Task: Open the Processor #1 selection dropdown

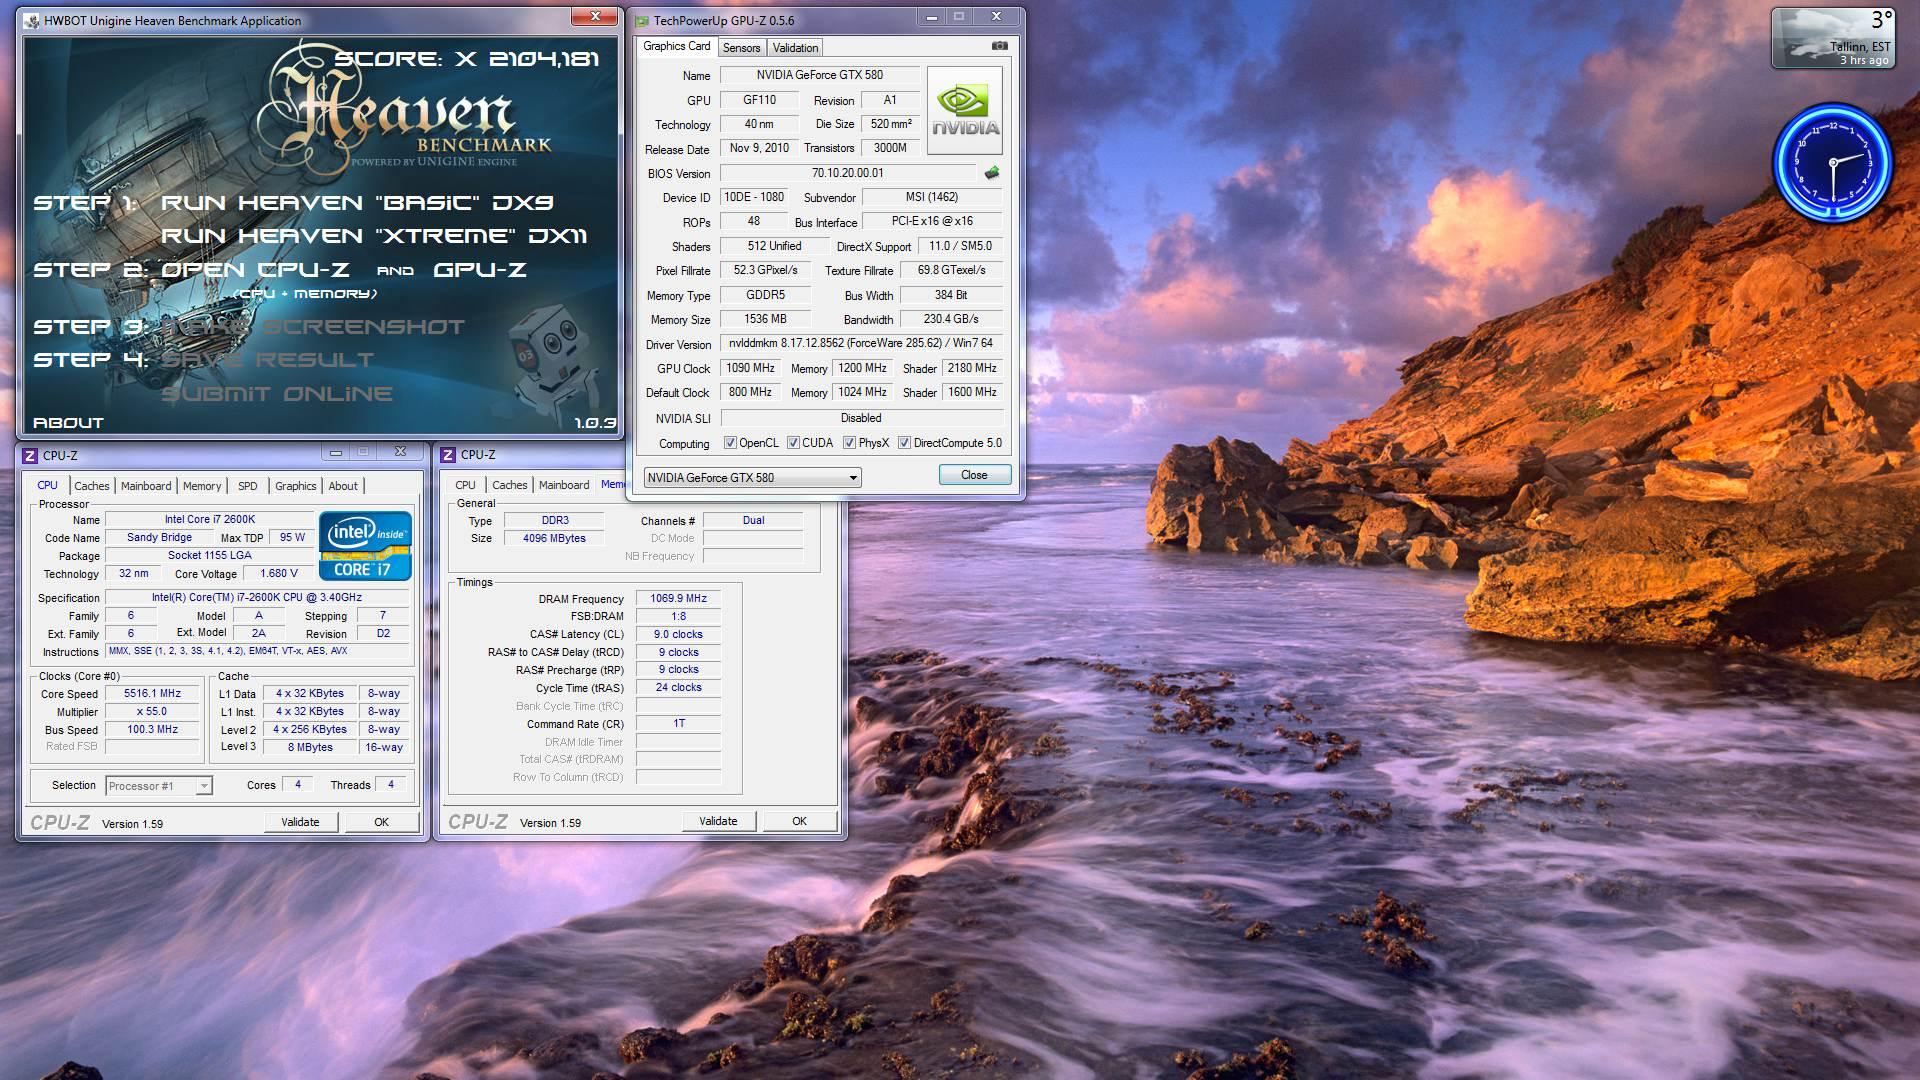Action: pyautogui.click(x=158, y=786)
